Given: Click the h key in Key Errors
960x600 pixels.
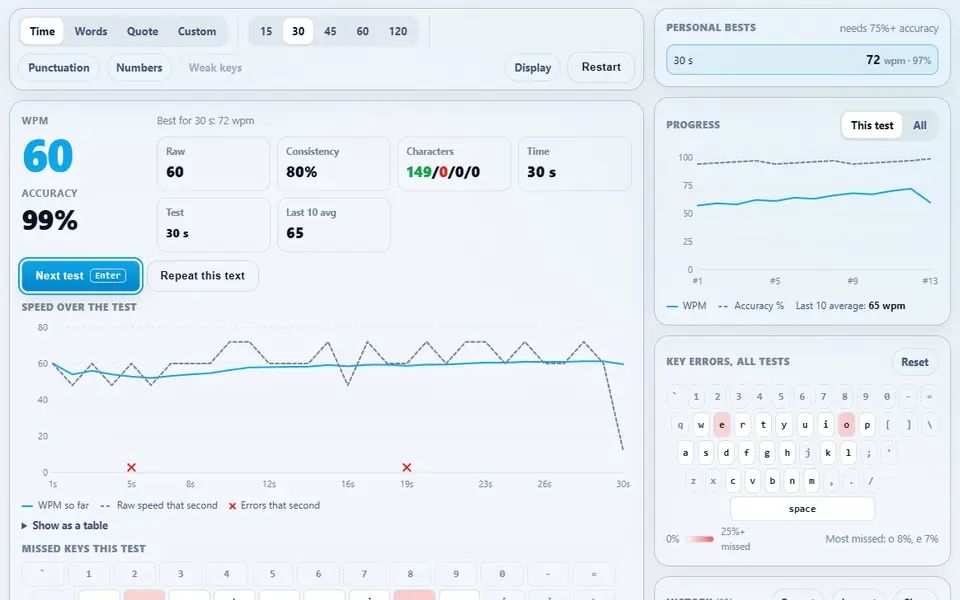Looking at the screenshot, I should [787, 452].
